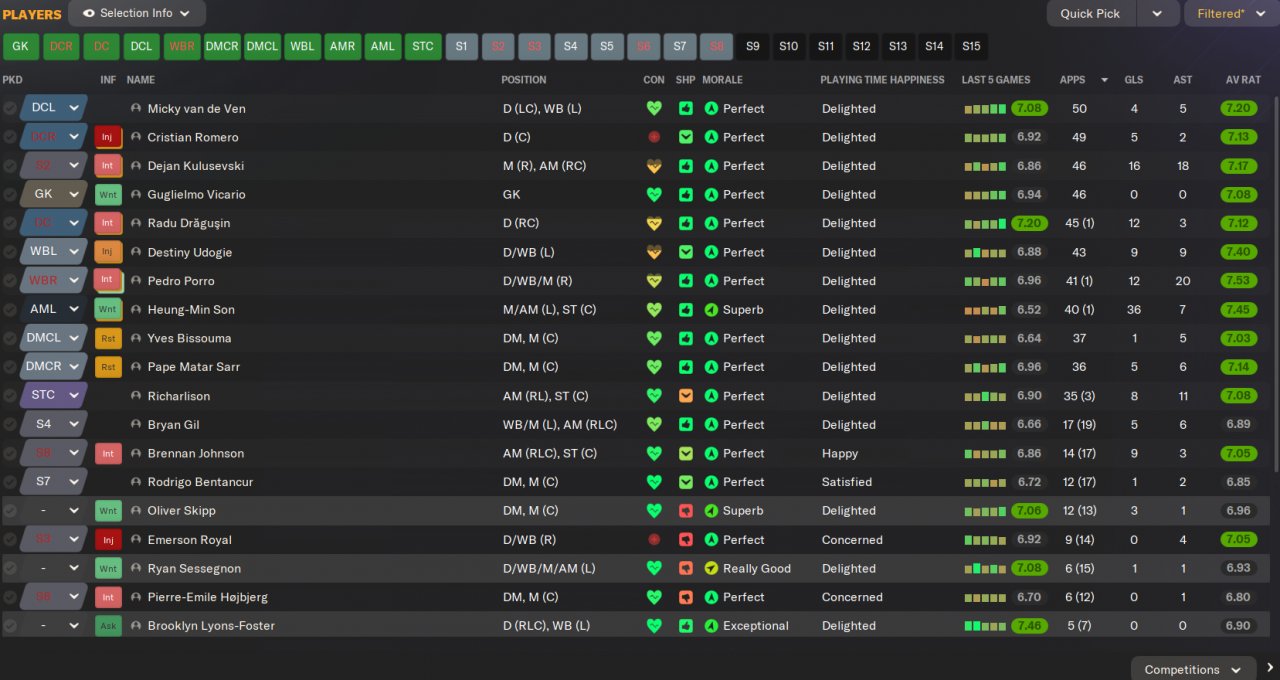The width and height of the screenshot is (1280, 680).
Task: Click the player list vertical scrollbar
Action: point(1275,285)
